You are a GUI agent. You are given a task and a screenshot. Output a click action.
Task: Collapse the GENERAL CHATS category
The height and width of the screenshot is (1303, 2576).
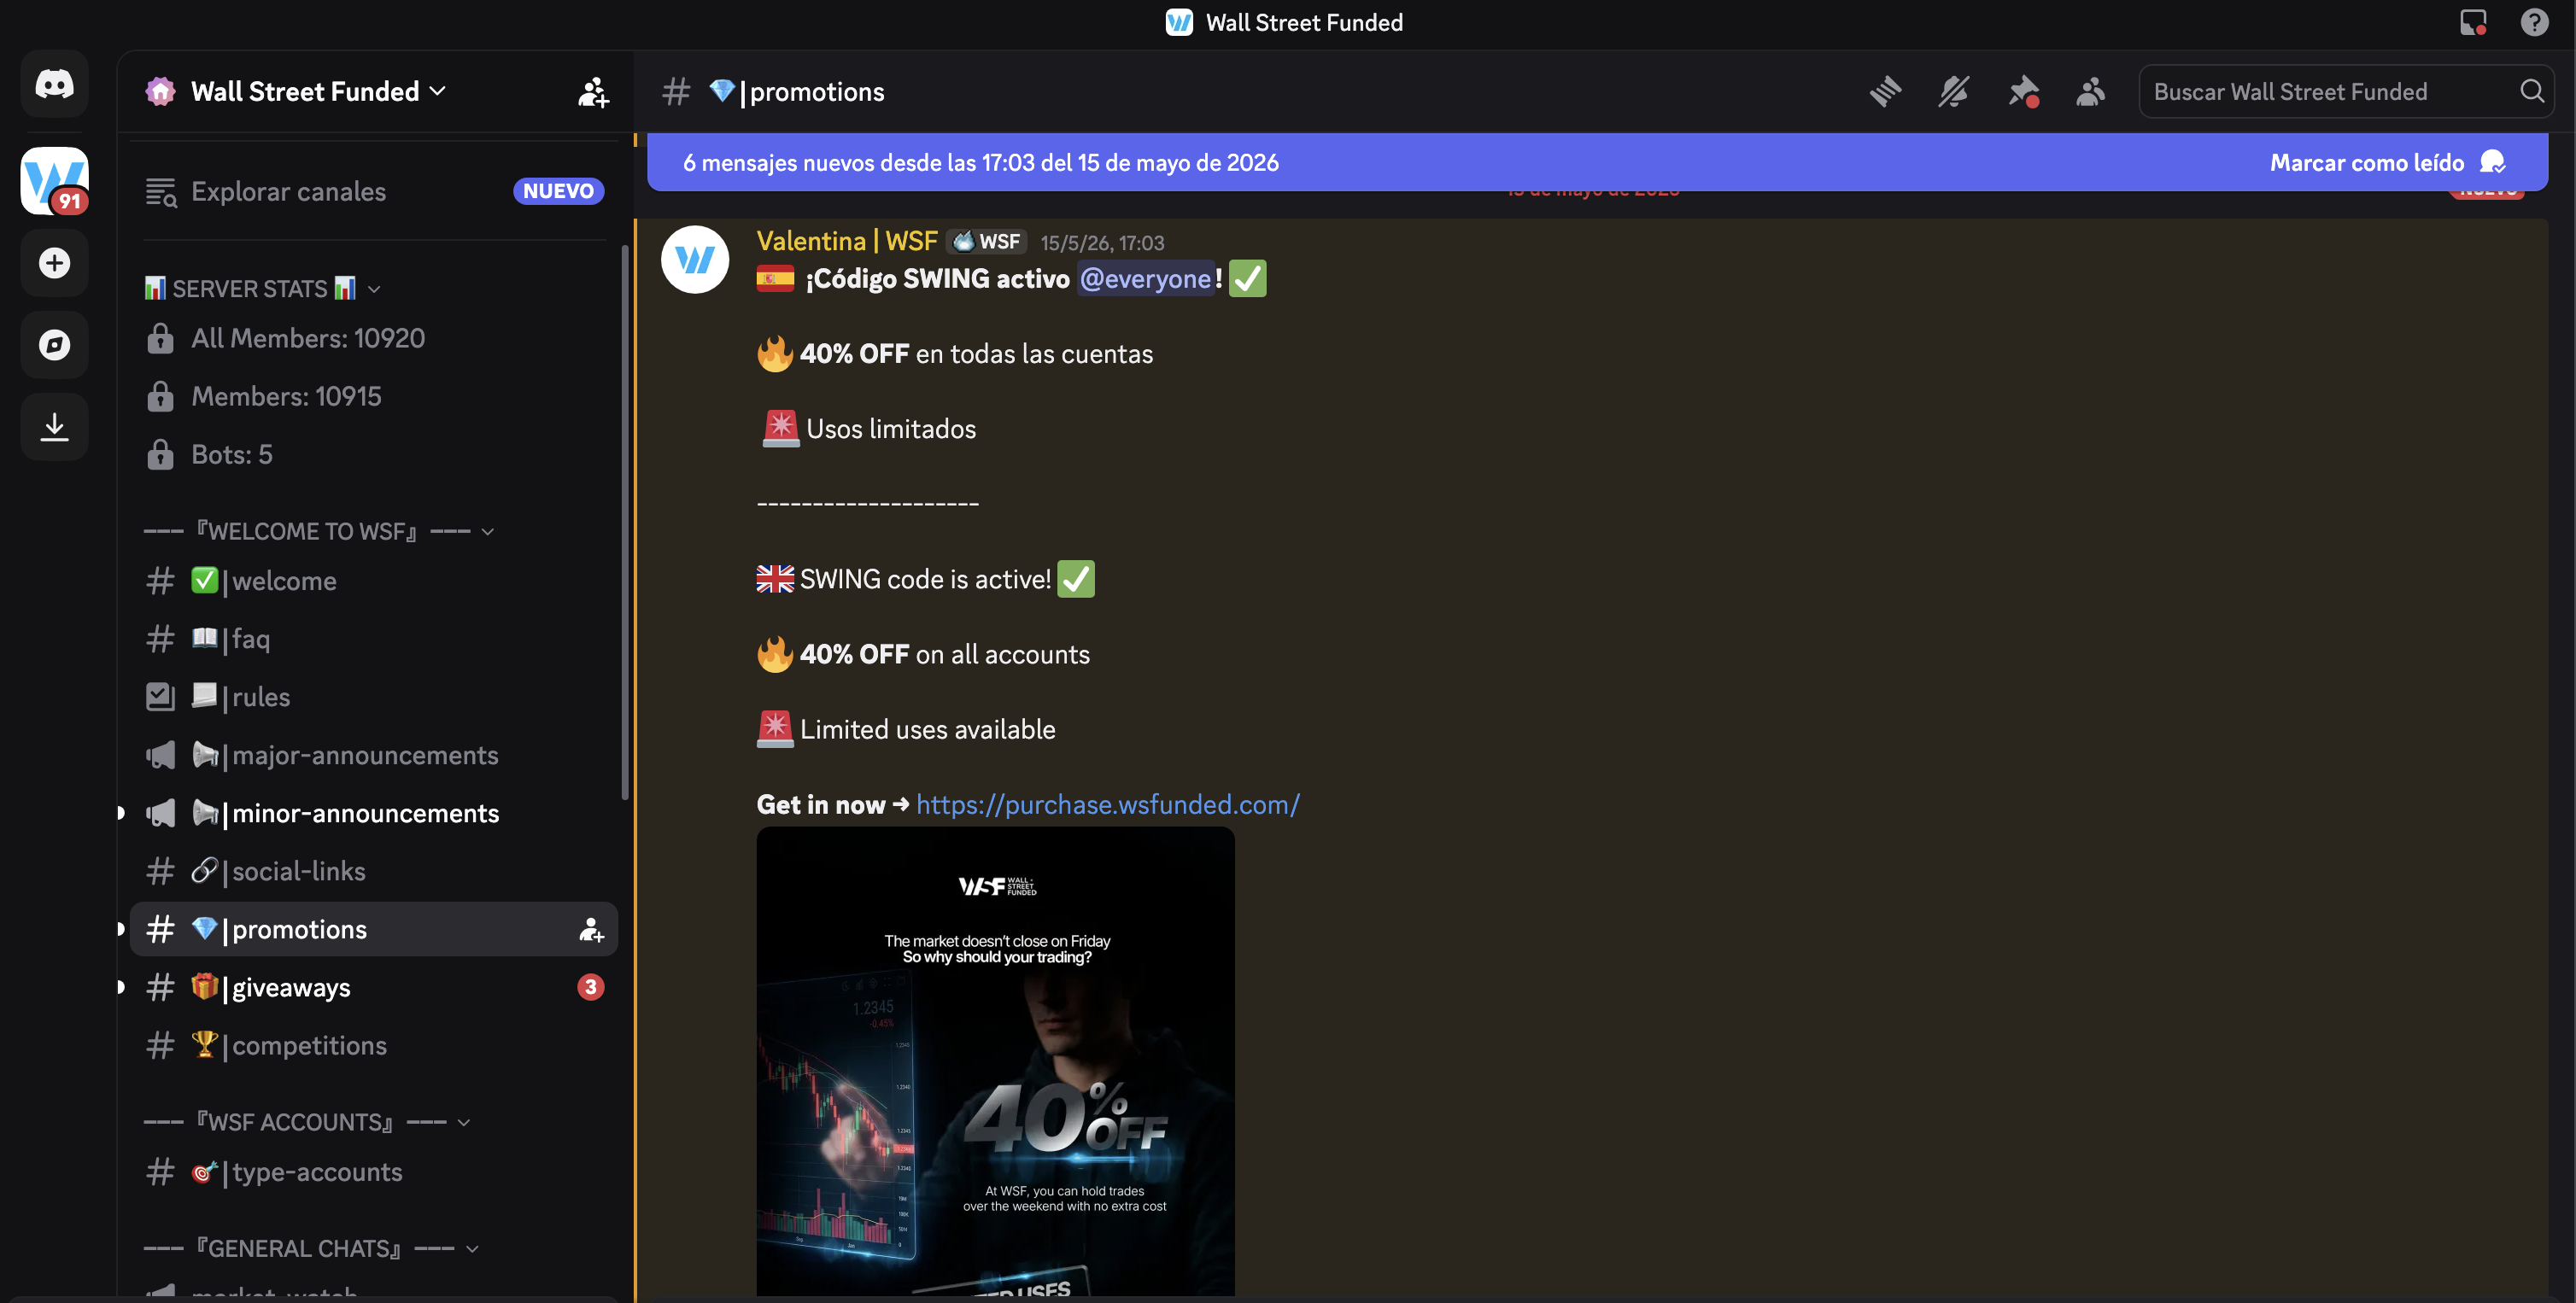(312, 1248)
